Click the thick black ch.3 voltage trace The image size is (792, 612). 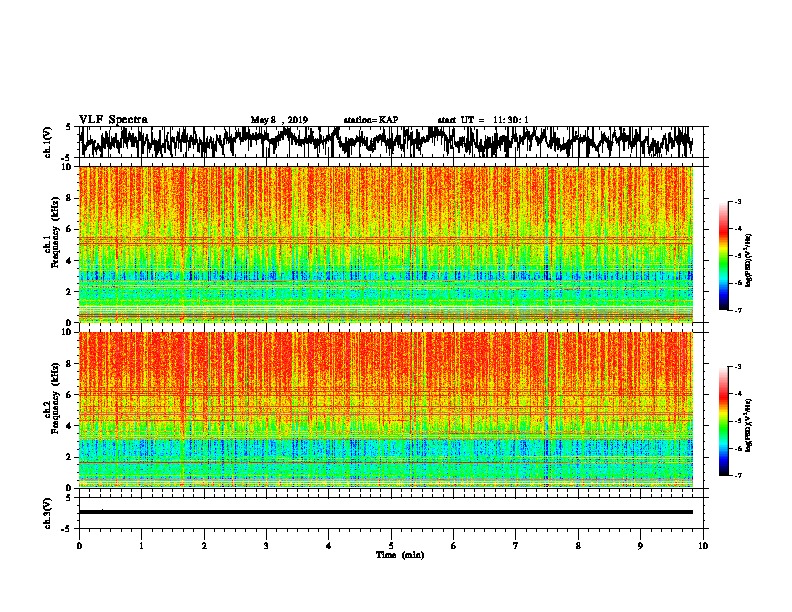click(386, 512)
